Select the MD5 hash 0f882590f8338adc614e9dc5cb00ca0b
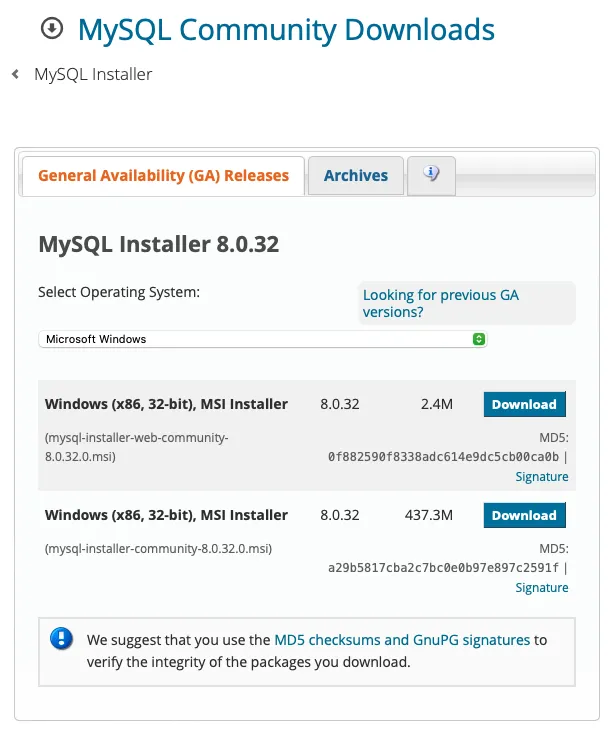 (x=443, y=457)
